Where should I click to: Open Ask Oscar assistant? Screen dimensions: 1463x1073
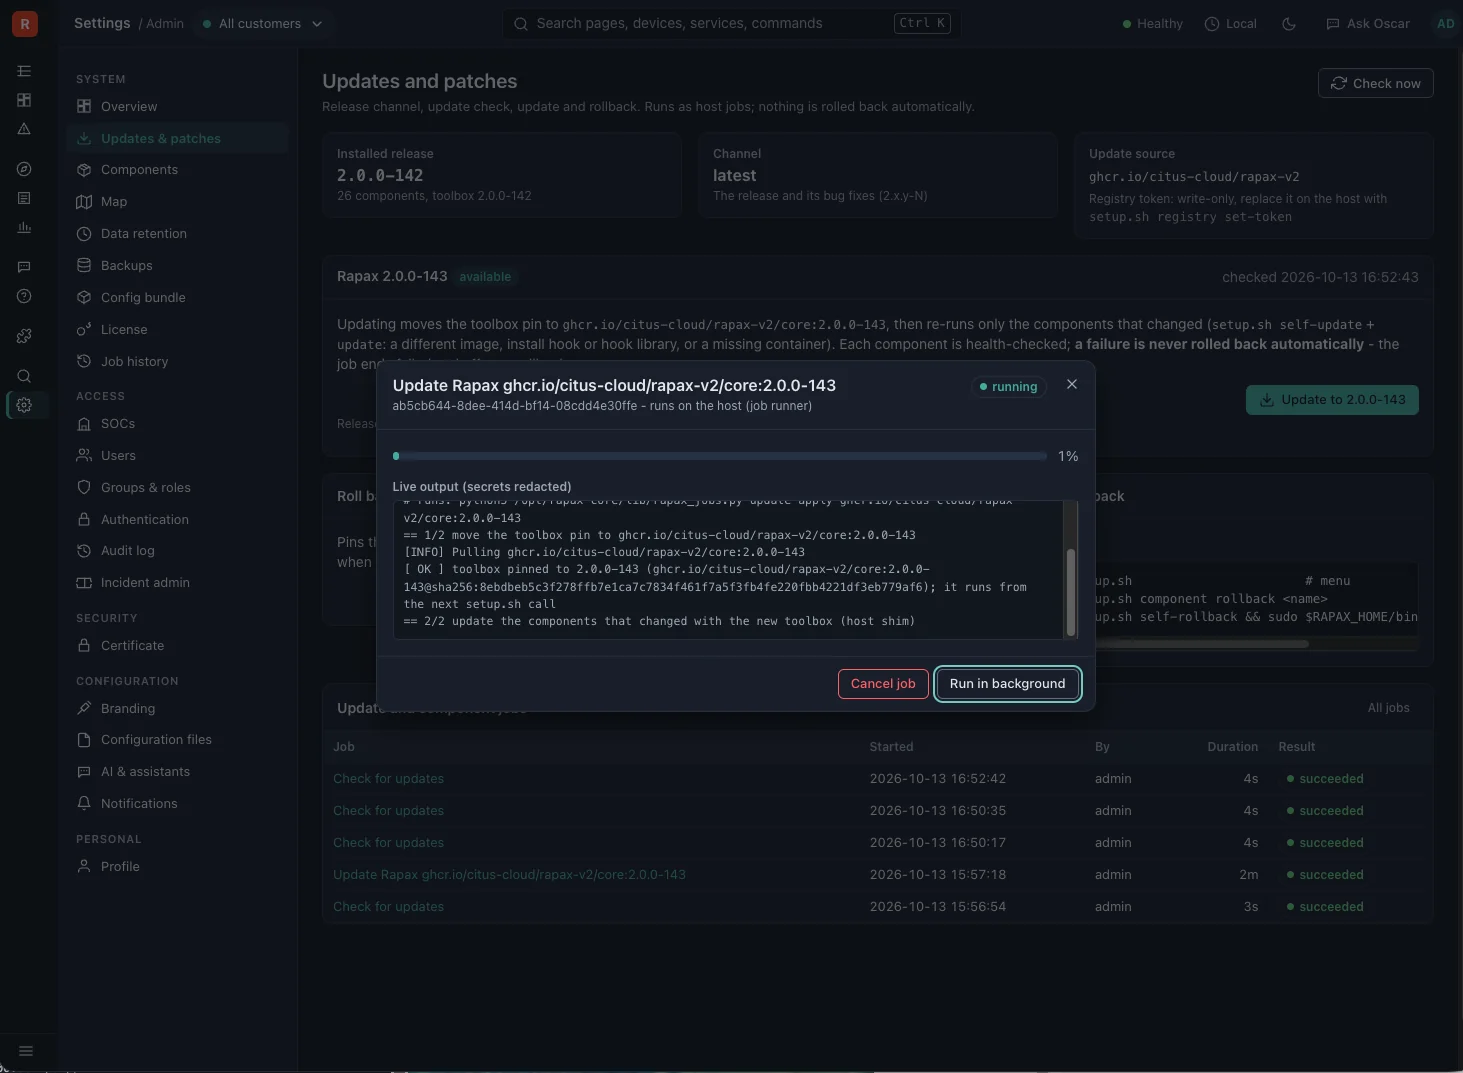tap(1367, 24)
